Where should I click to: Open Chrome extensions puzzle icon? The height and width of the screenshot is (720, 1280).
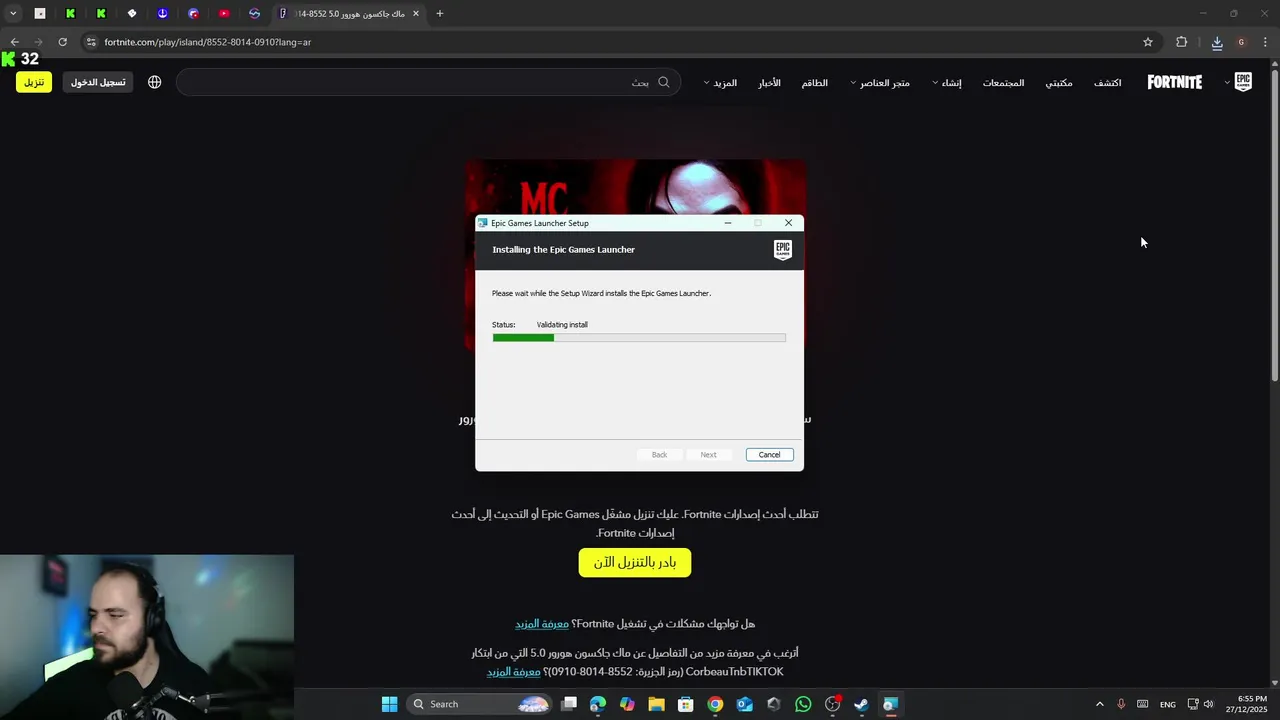[x=1181, y=42]
